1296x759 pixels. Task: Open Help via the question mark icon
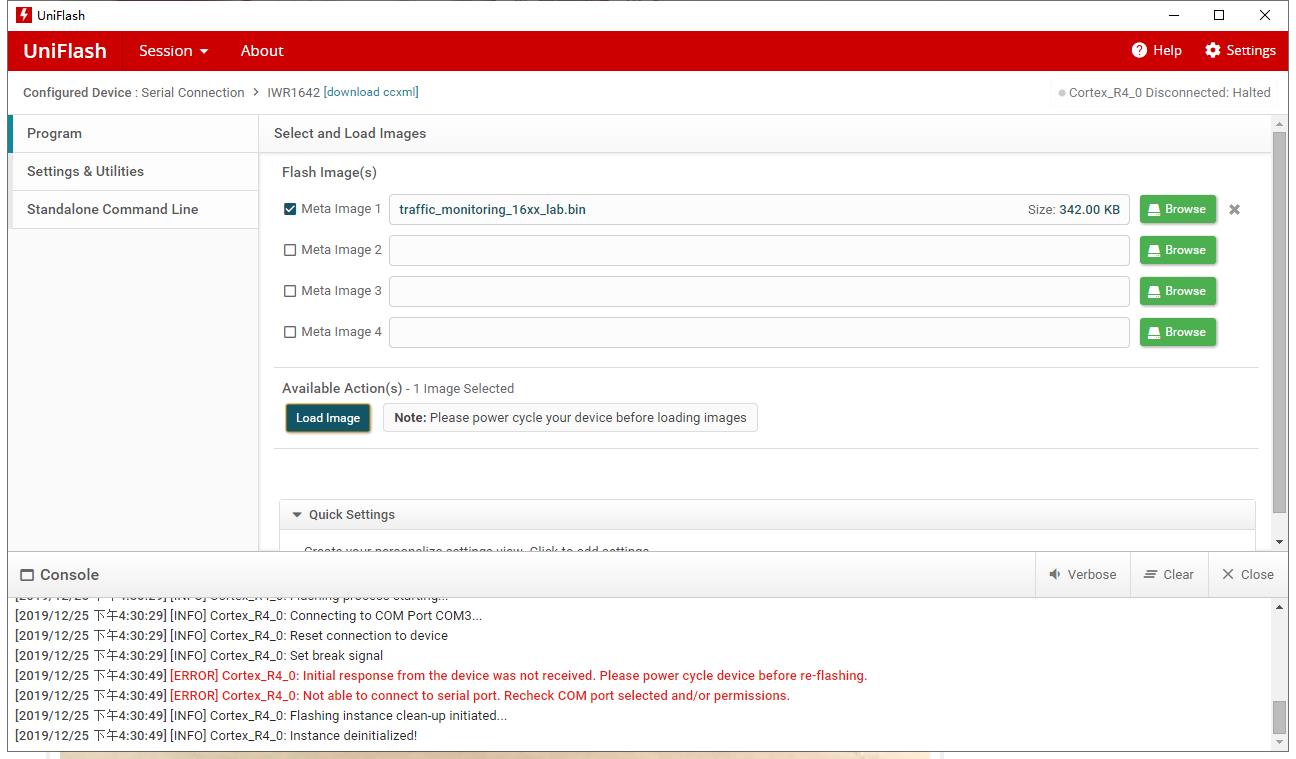(1139, 50)
